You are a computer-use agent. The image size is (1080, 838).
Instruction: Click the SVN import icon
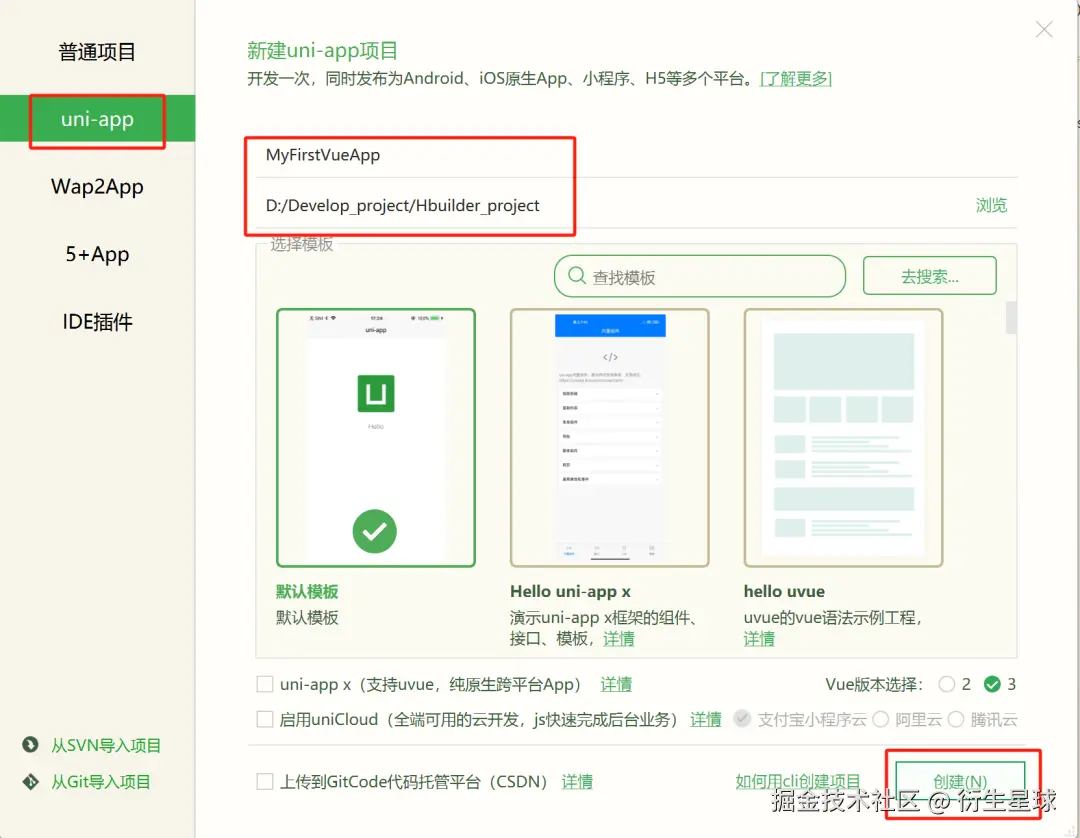30,744
